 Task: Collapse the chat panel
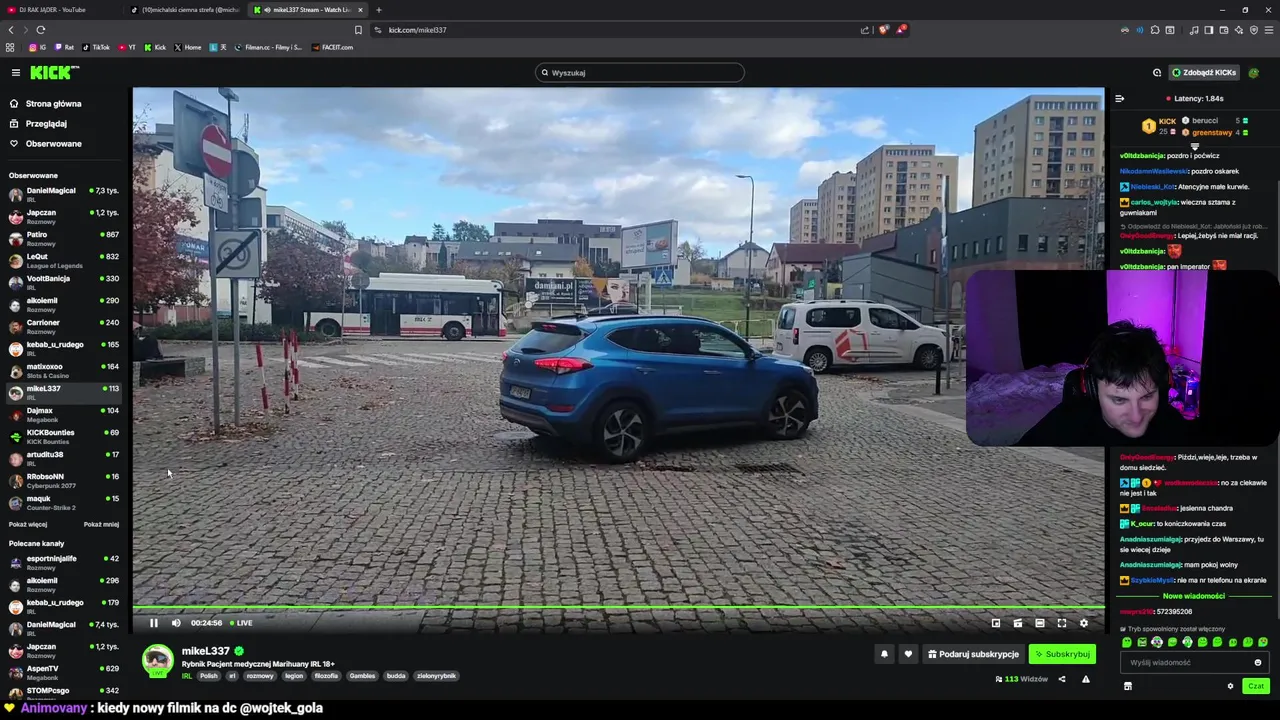click(x=1119, y=98)
